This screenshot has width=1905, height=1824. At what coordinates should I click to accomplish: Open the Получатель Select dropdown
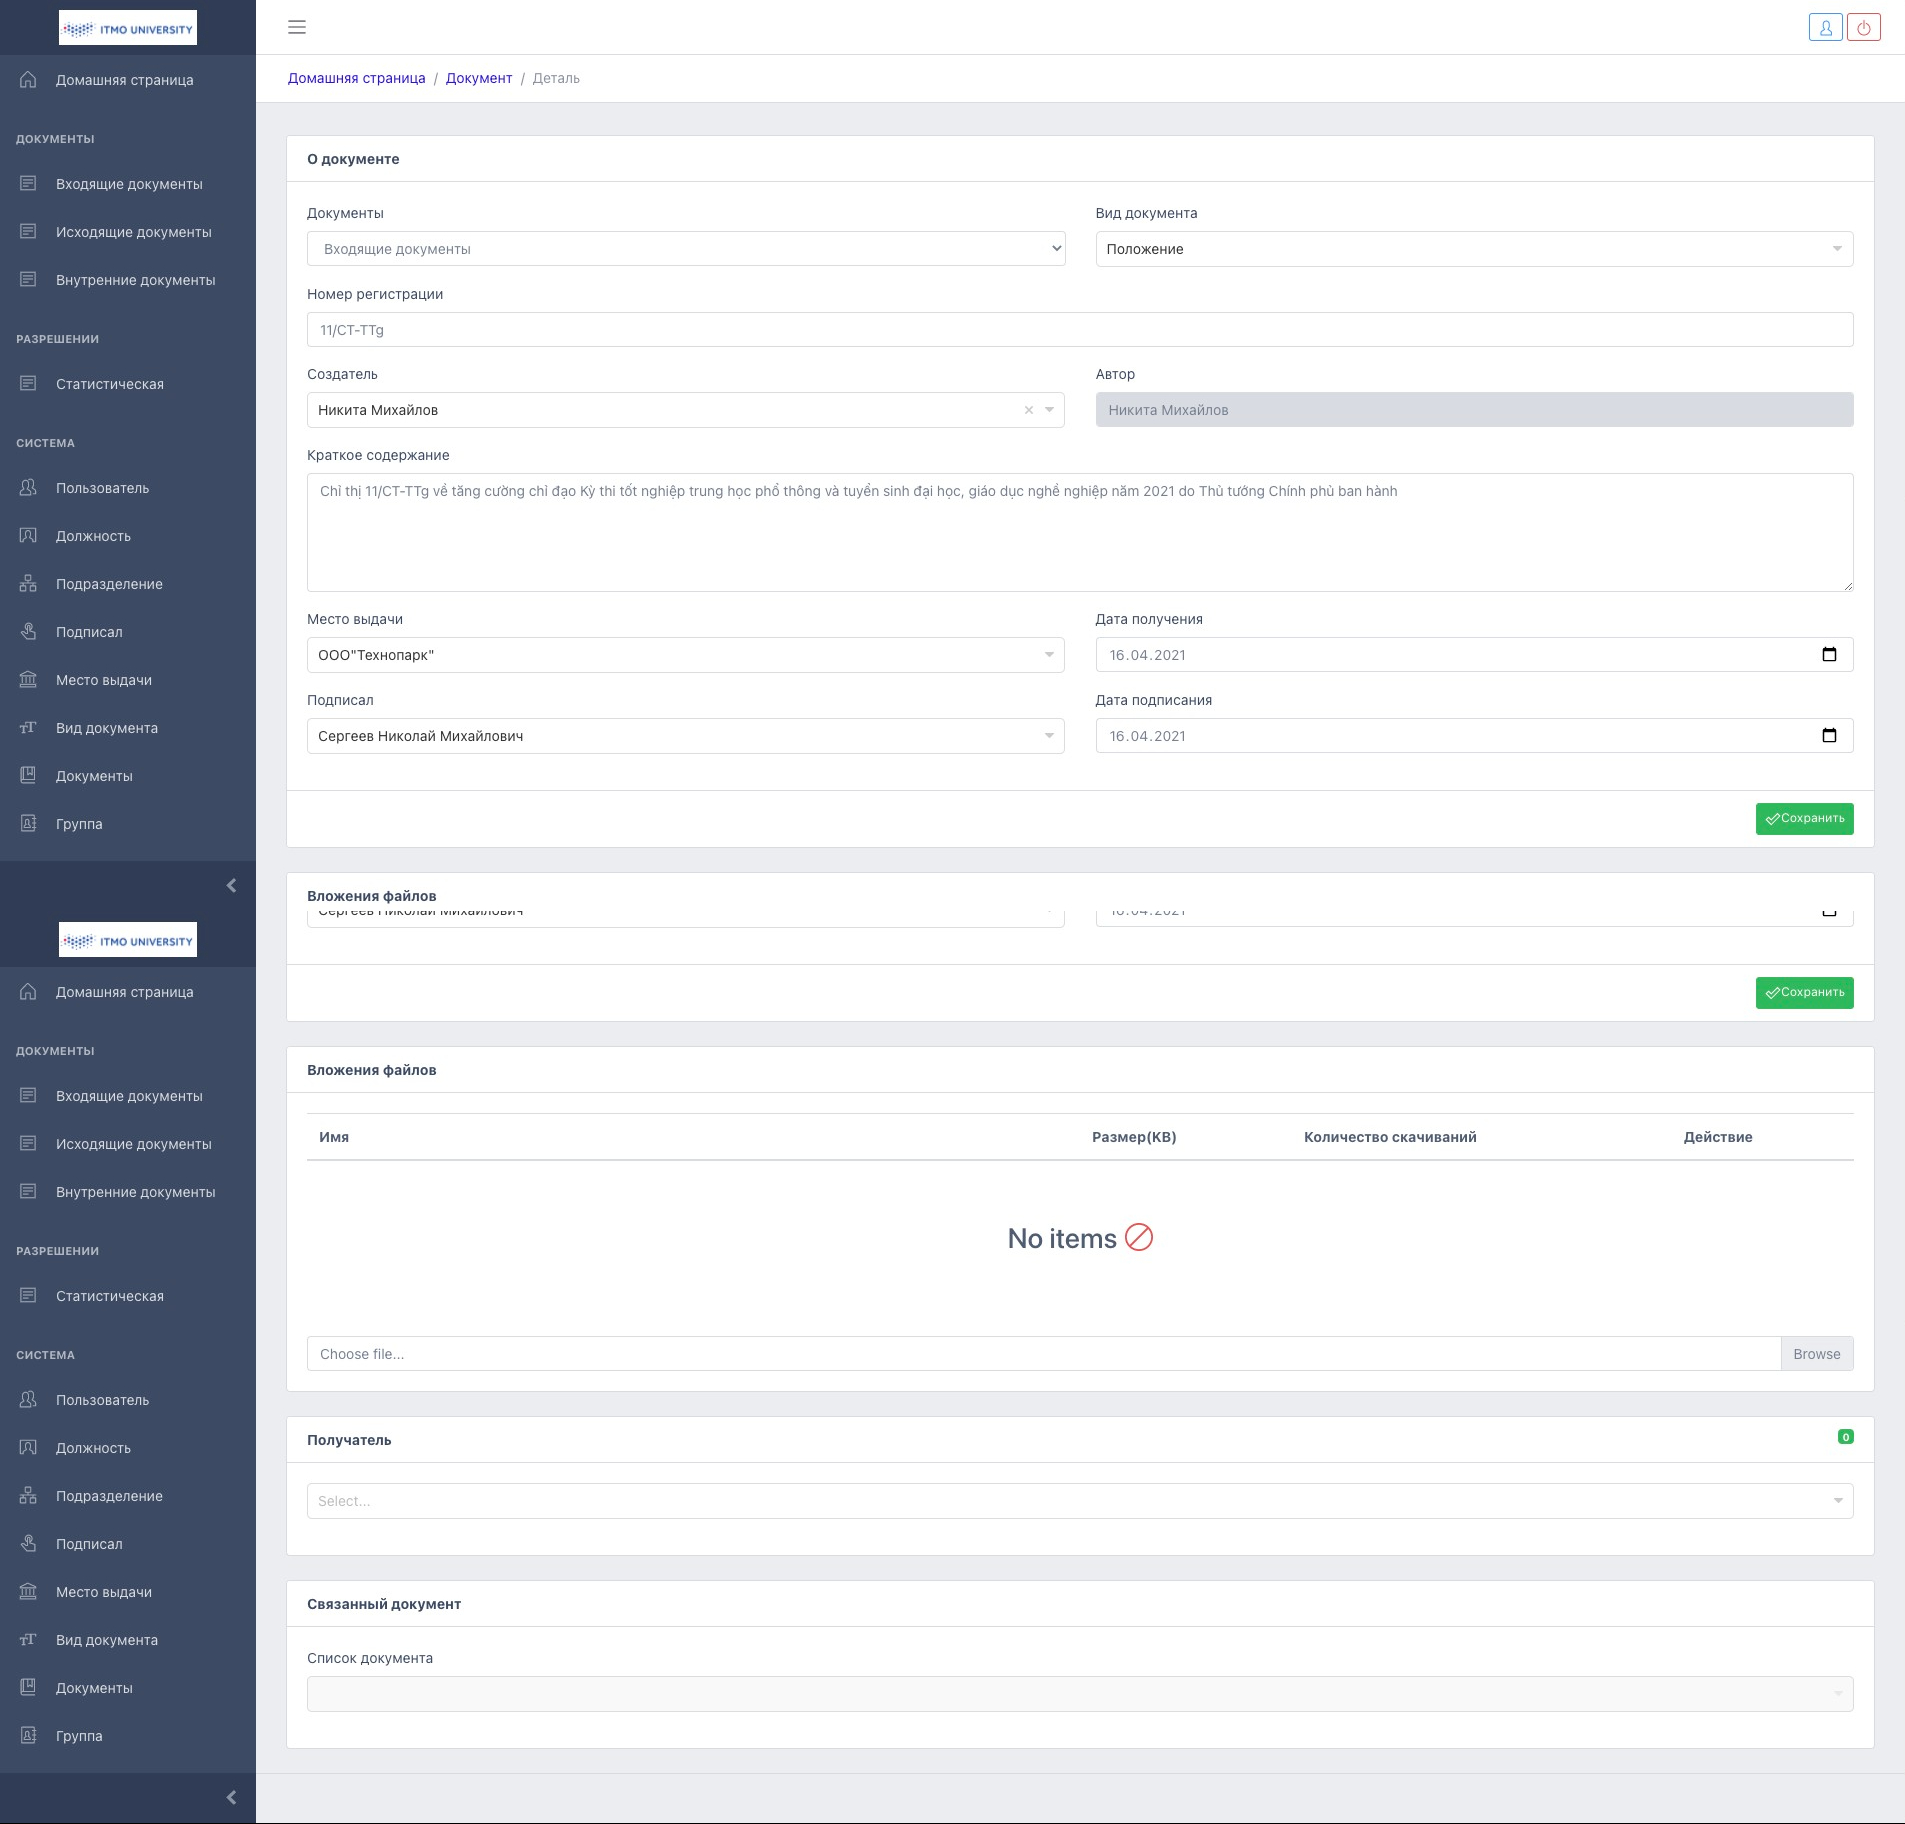(x=1079, y=1501)
